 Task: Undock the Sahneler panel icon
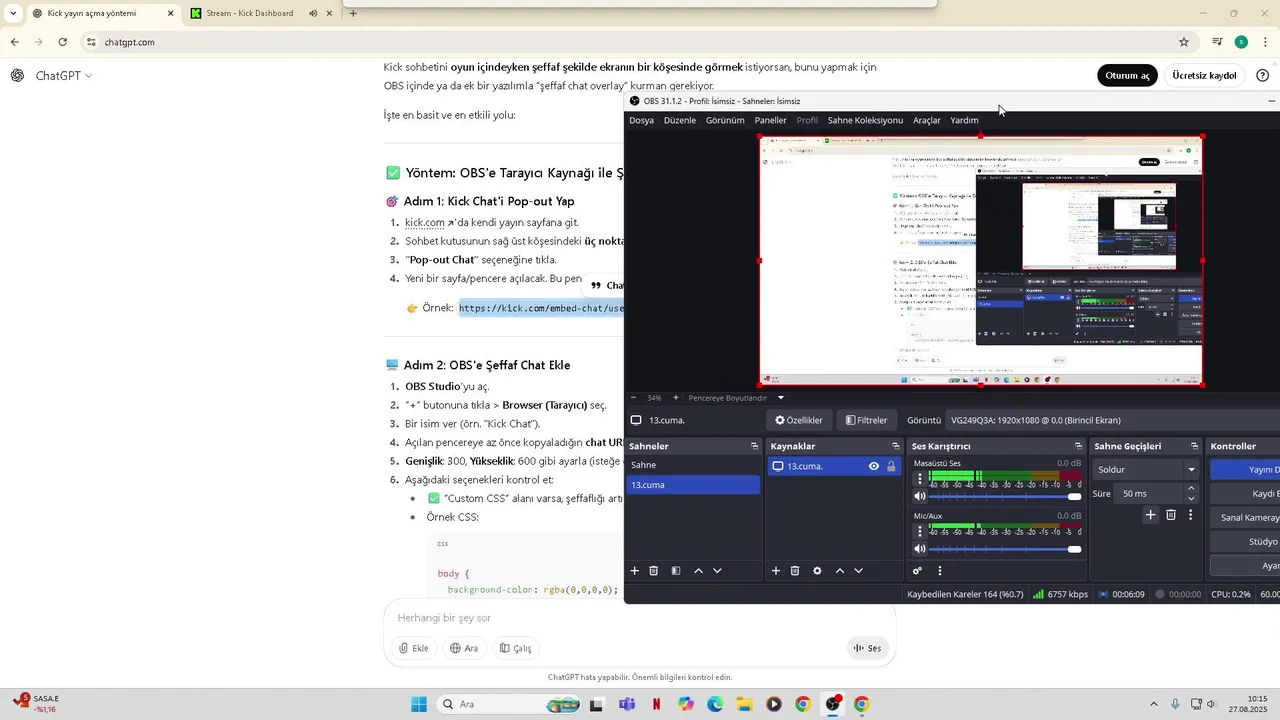[x=754, y=446]
